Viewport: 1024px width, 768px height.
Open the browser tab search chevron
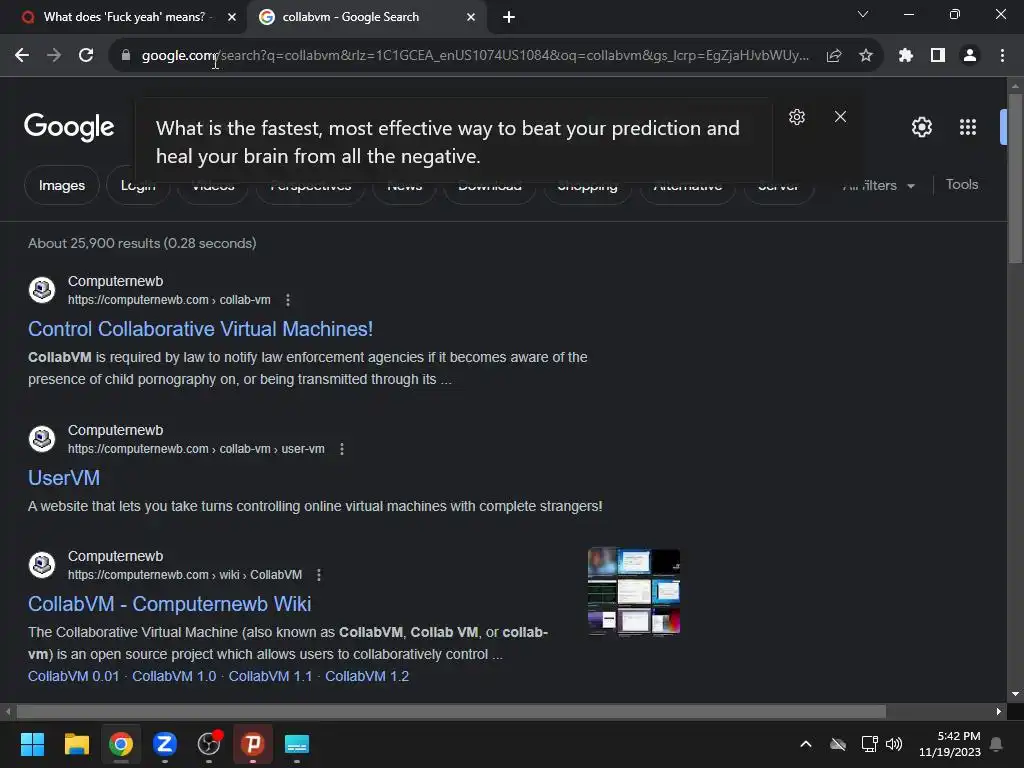click(x=863, y=14)
